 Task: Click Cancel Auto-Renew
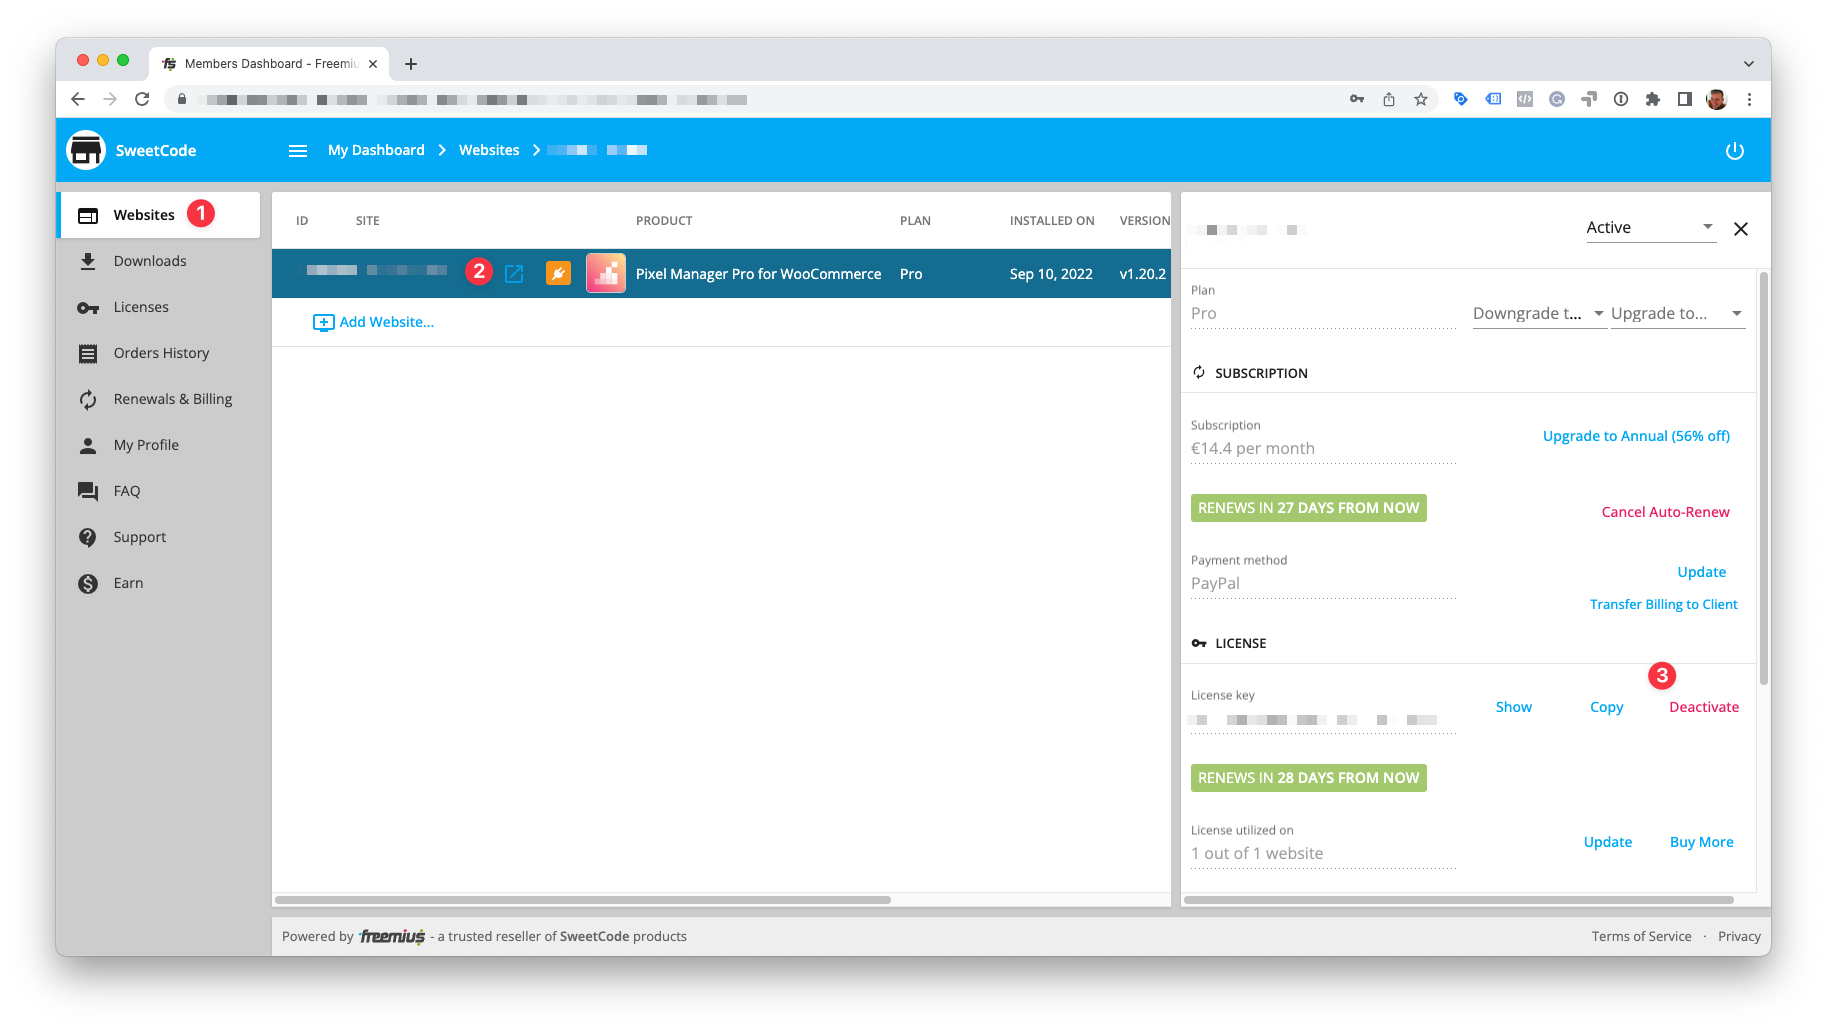coord(1665,512)
